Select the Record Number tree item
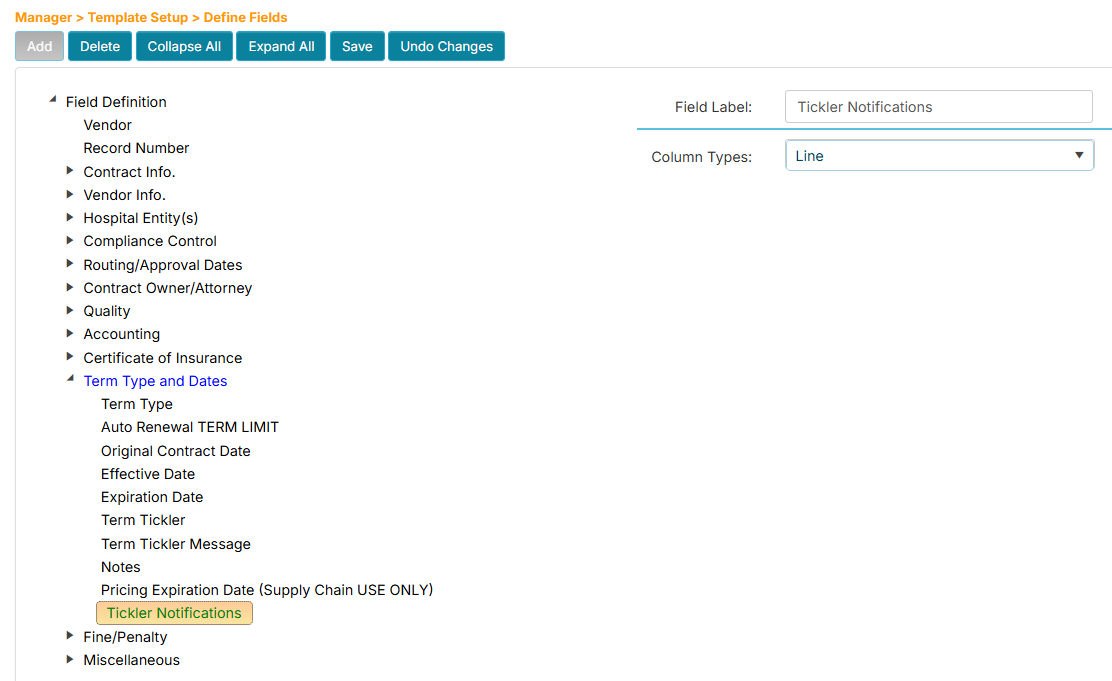Screen dimensions: 1112x681 [136, 148]
